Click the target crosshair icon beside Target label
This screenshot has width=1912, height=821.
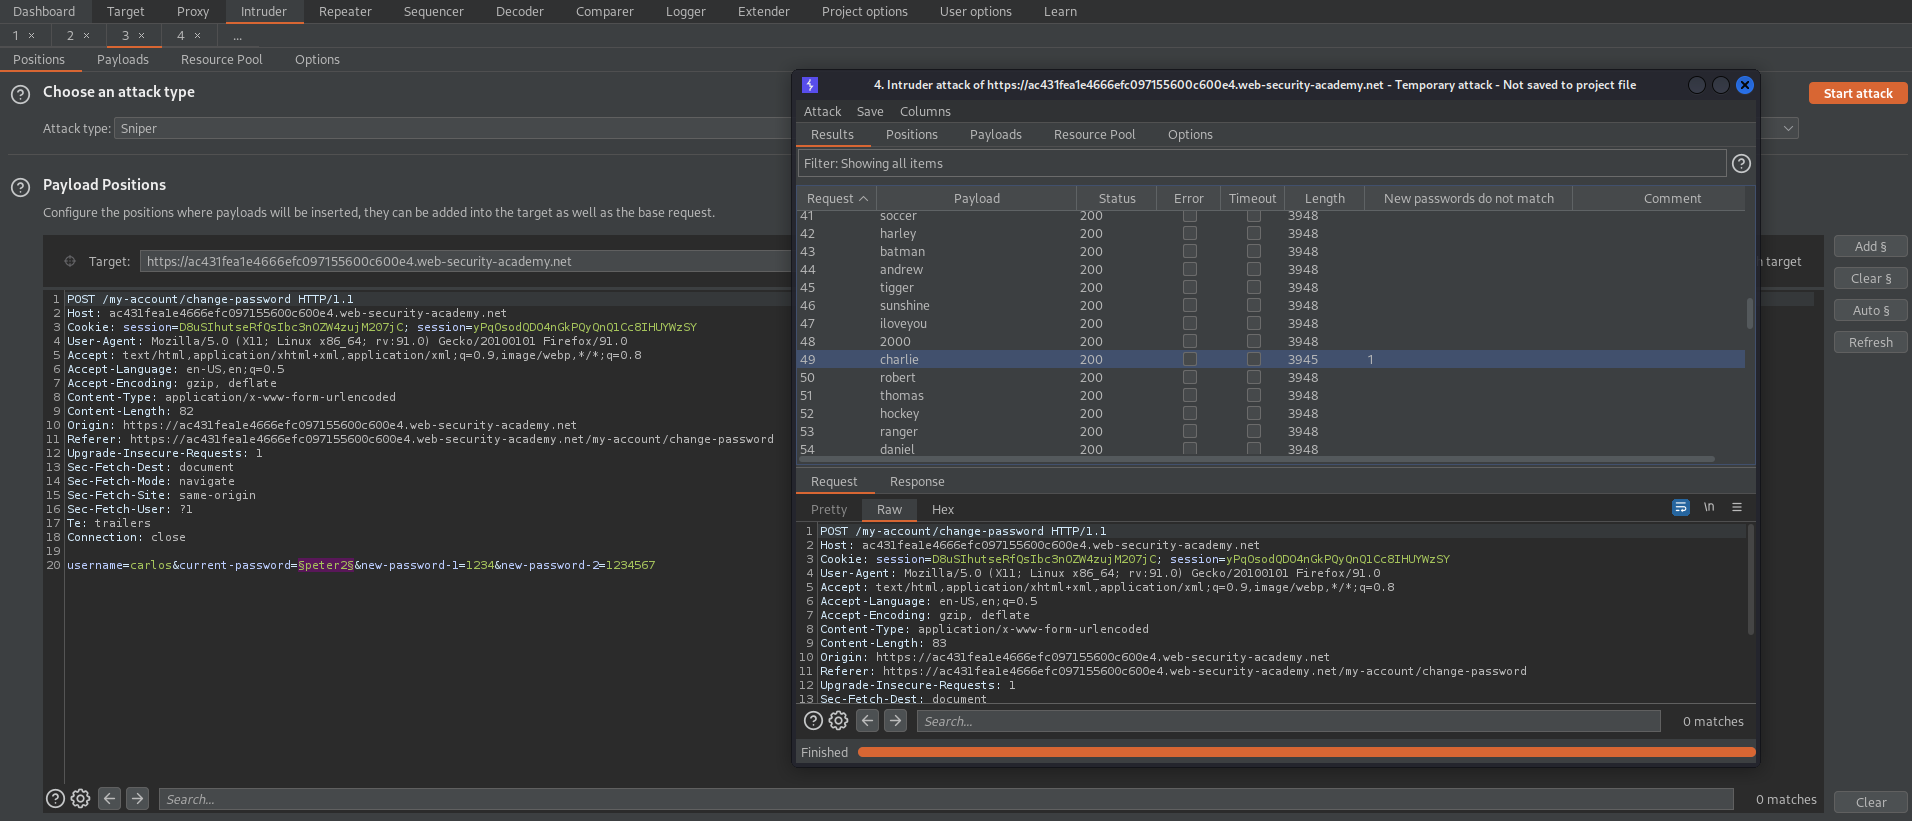(70, 261)
